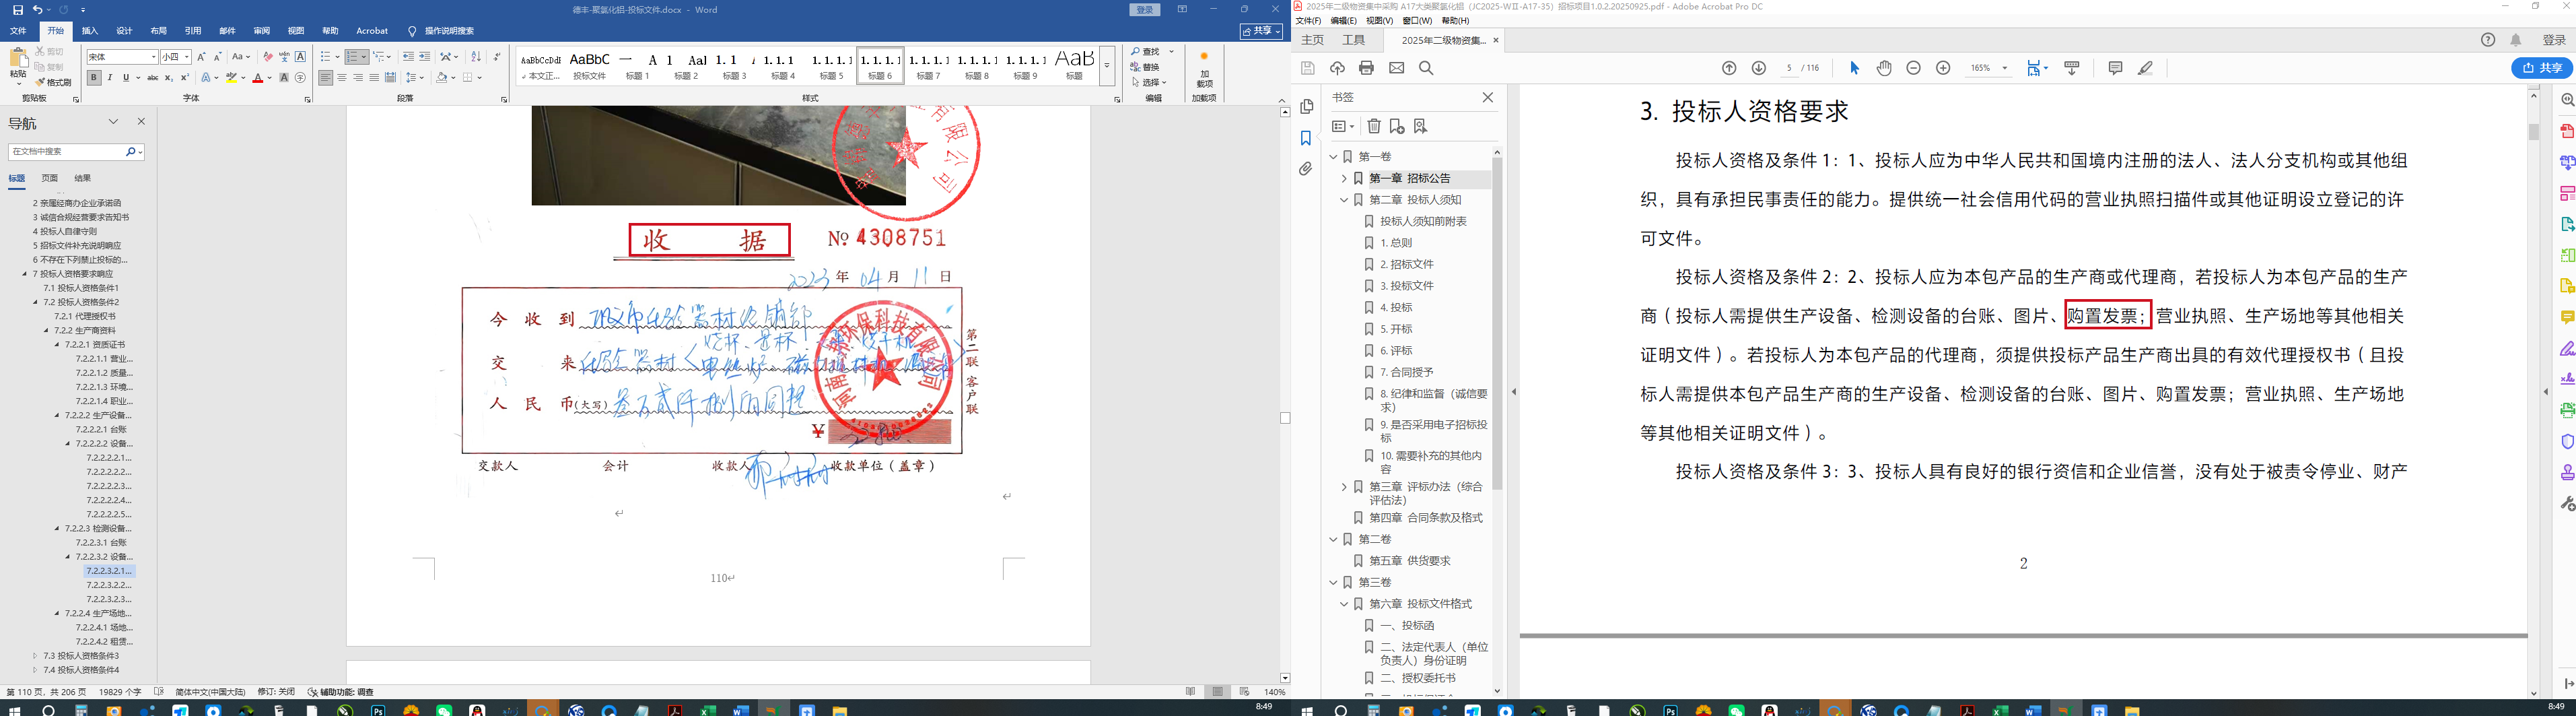Open Acrobat notifications bell
The width and height of the screenshot is (2576, 716).
[2516, 40]
